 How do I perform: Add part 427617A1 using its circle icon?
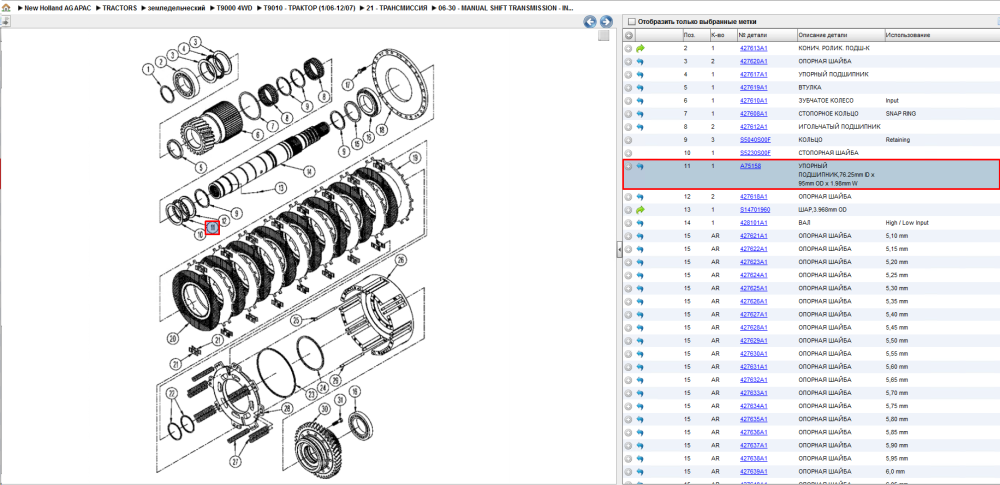click(629, 74)
